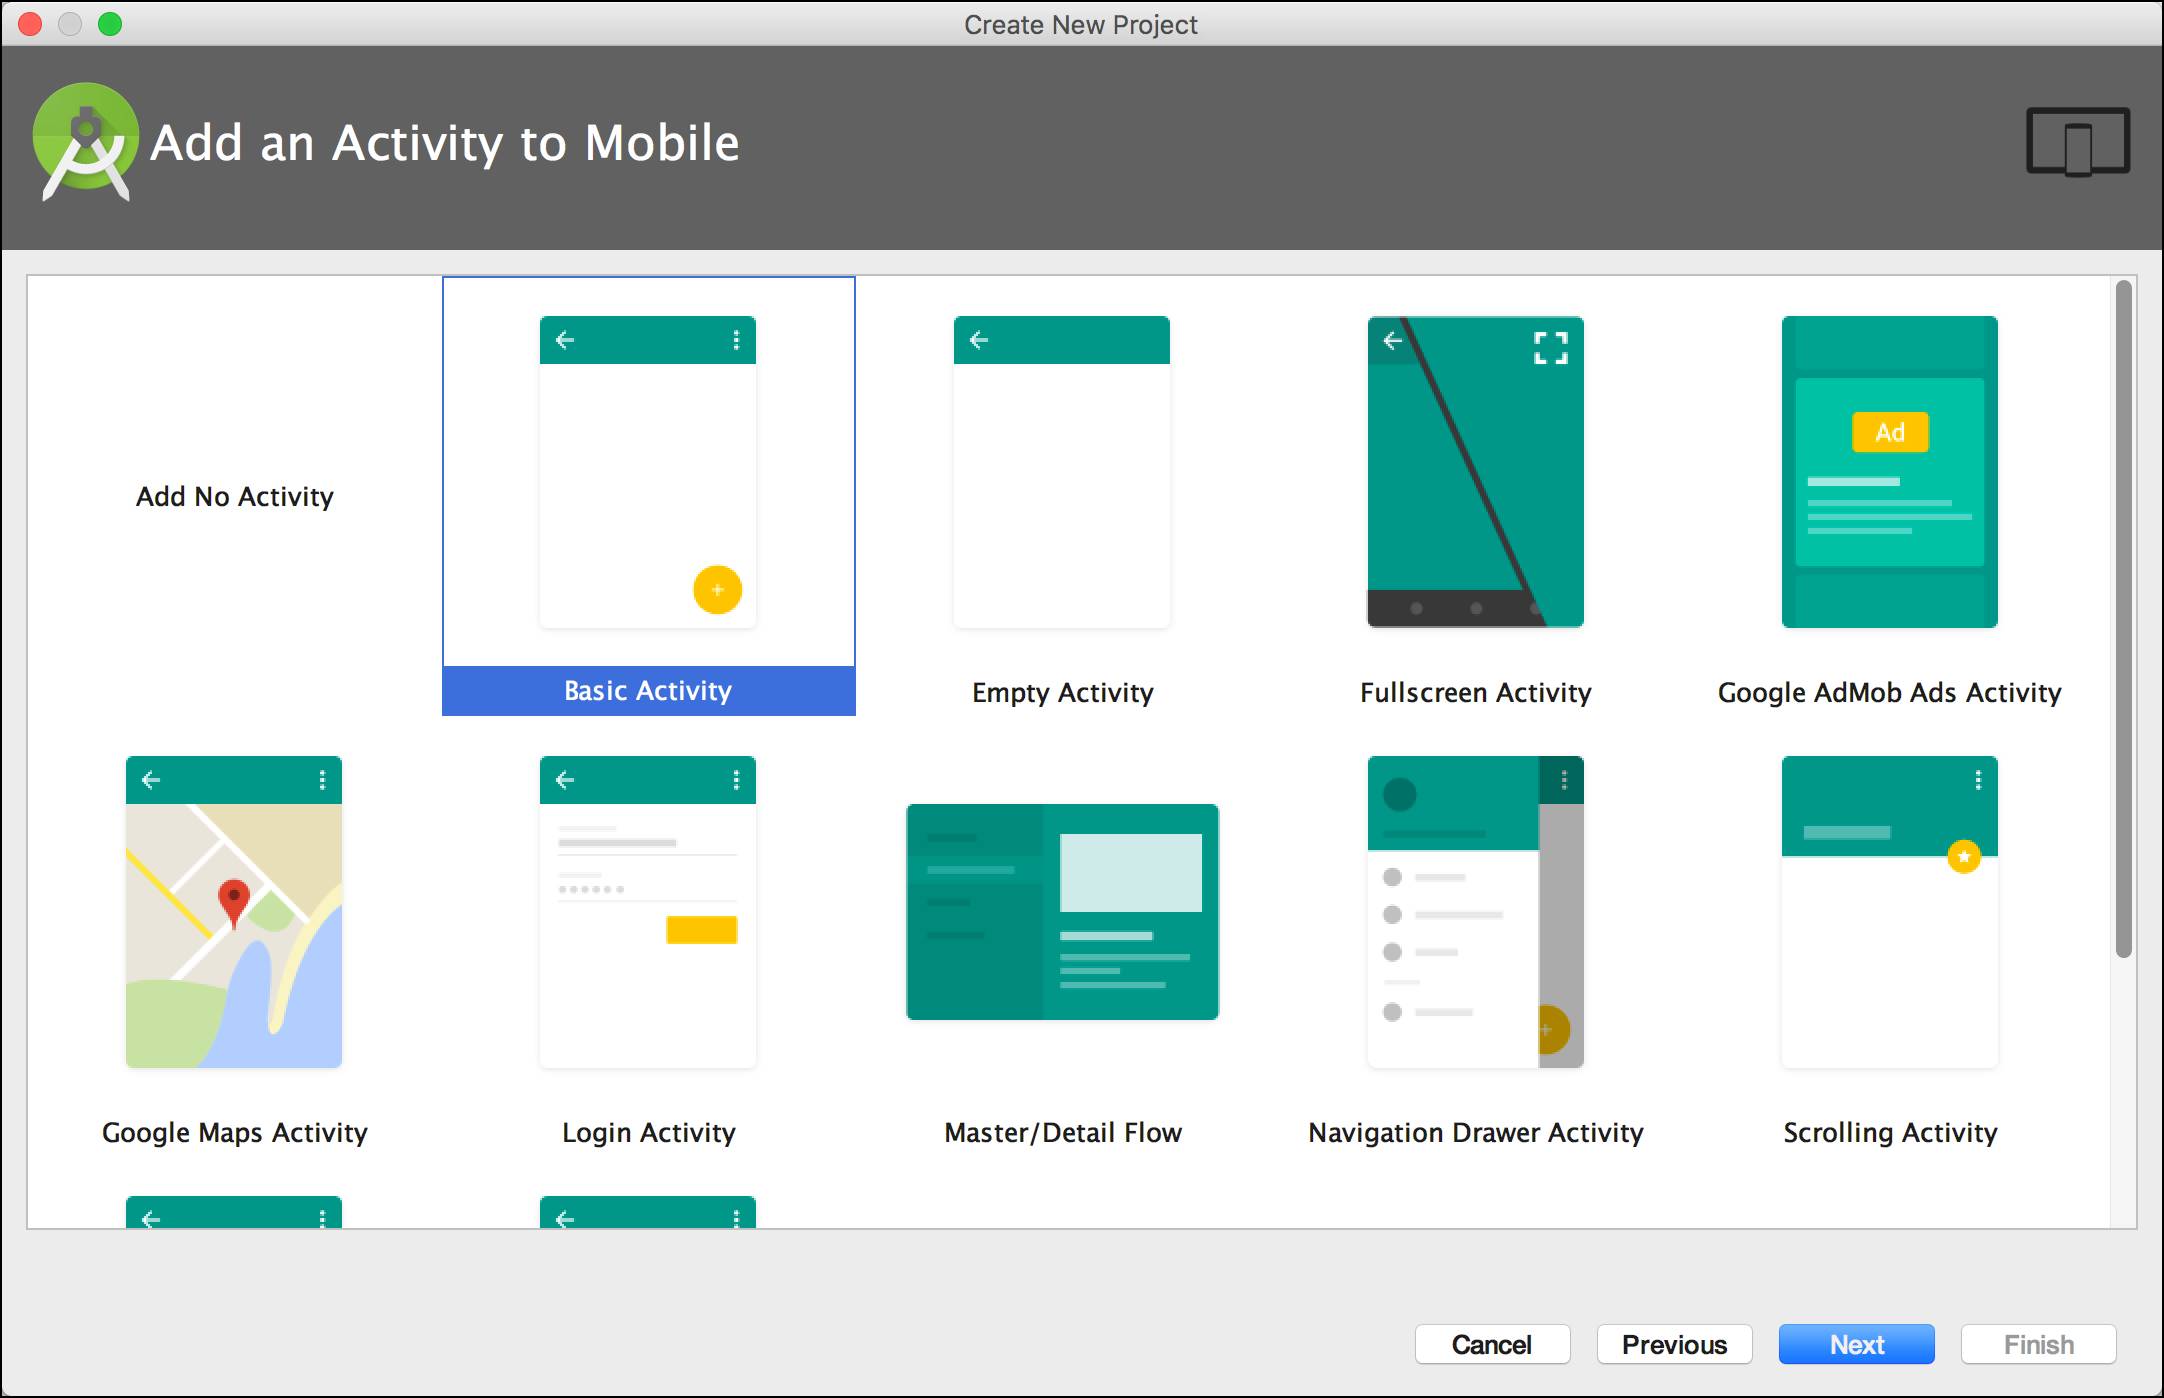Click the back arrow in Login Activity preview

tap(565, 780)
